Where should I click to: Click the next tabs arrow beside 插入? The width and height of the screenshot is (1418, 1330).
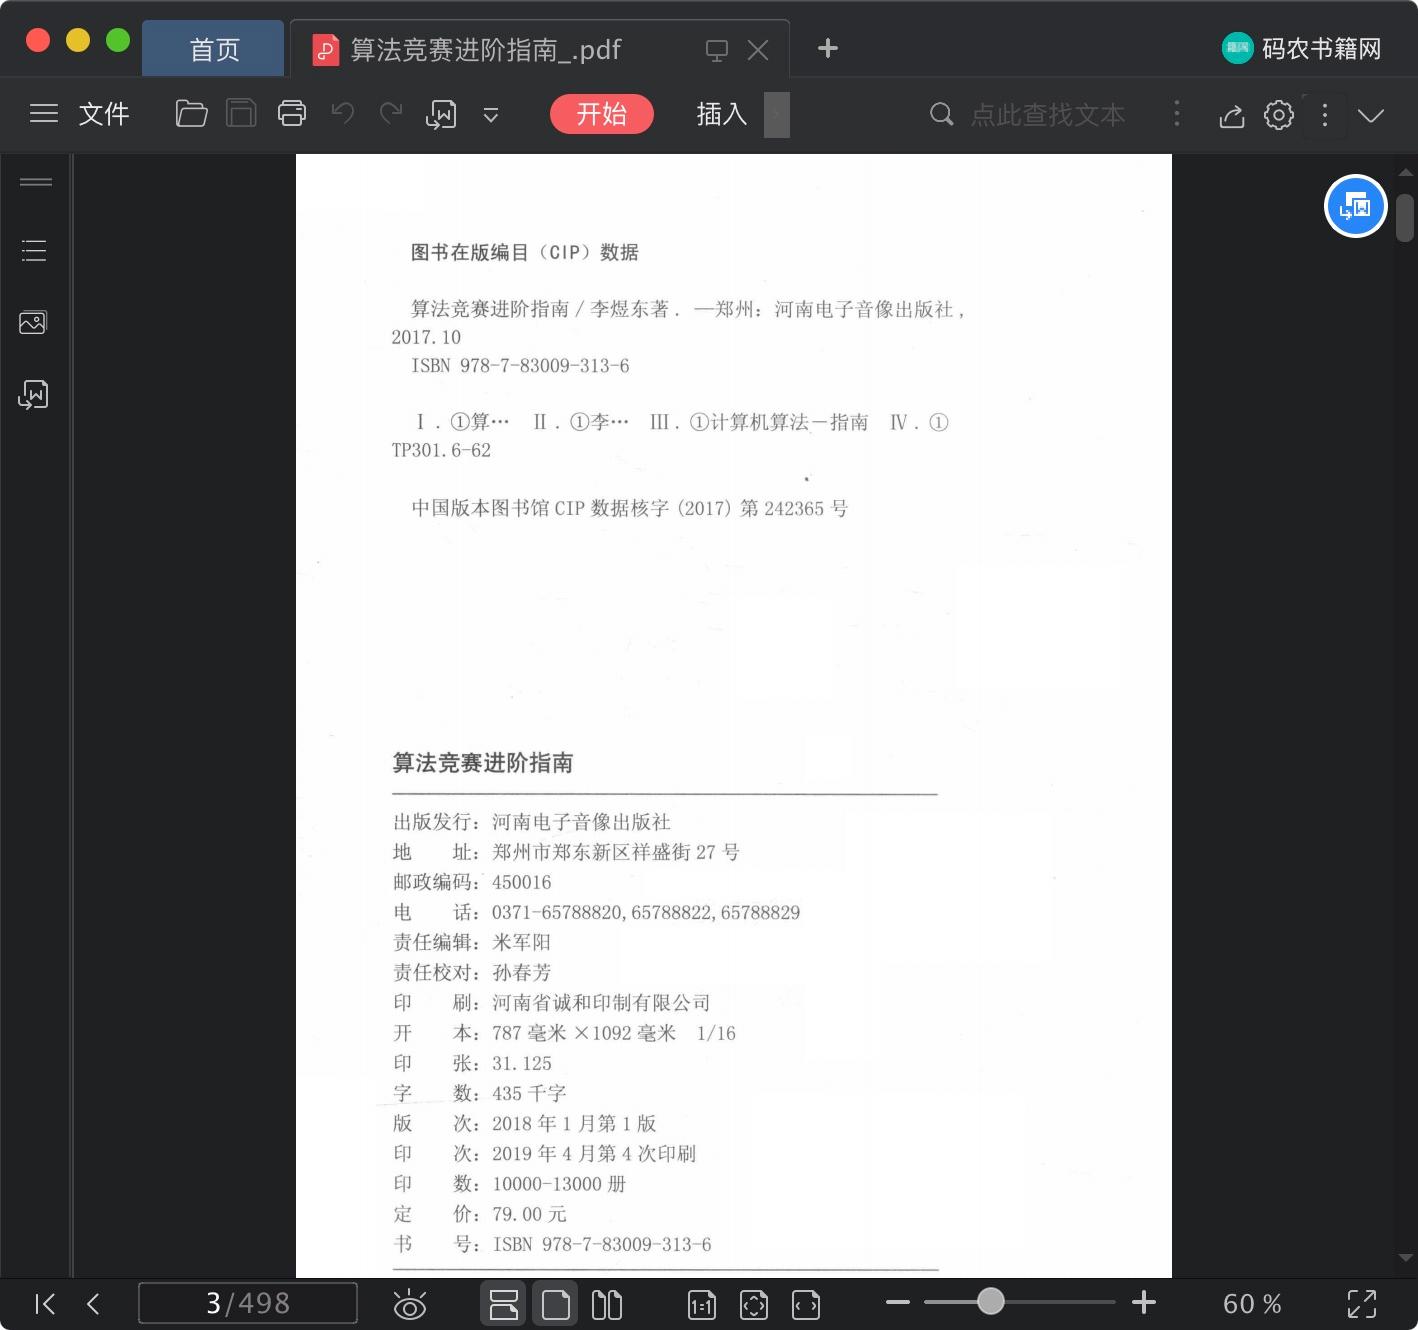coord(777,114)
